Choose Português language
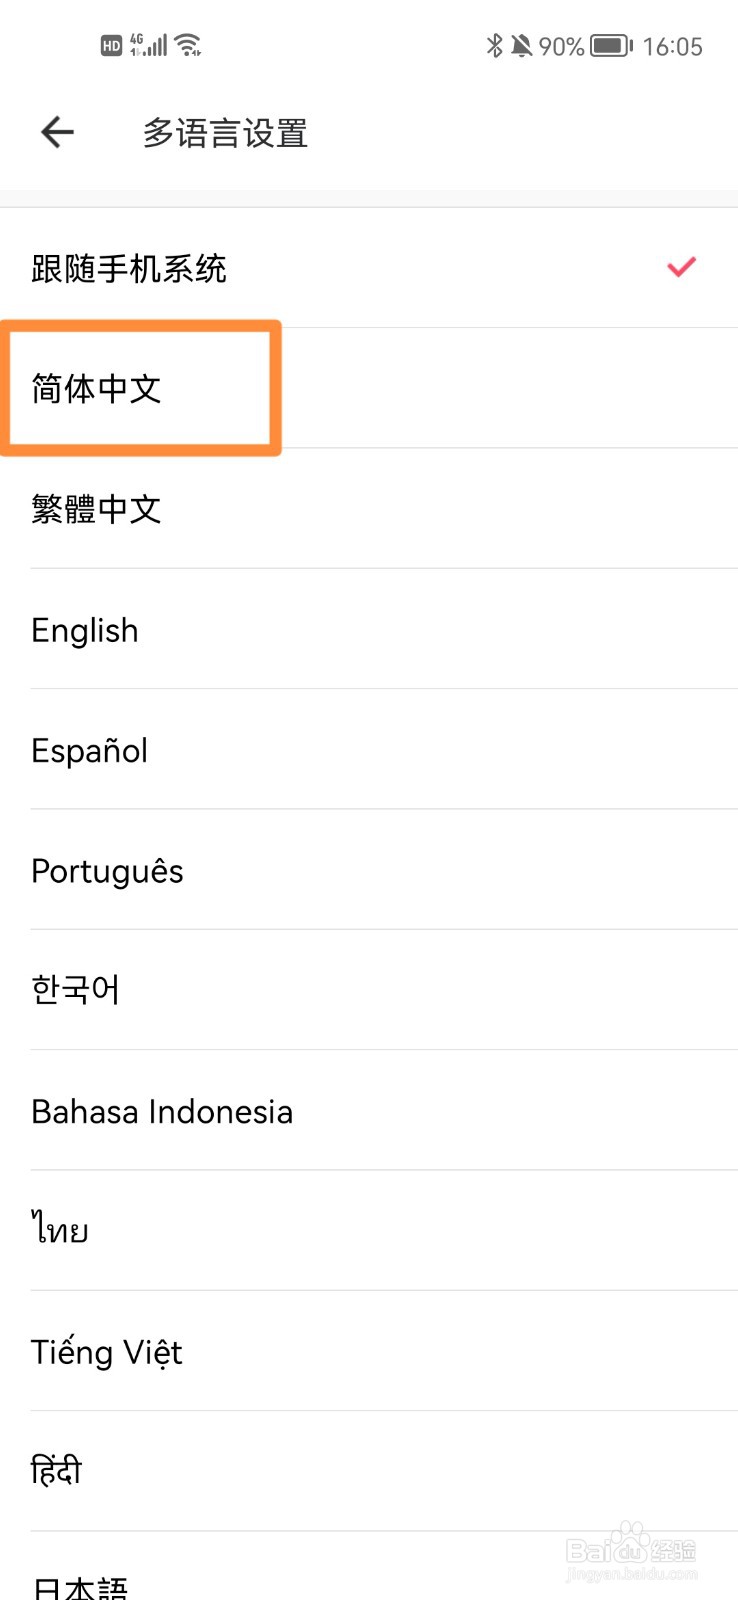The width and height of the screenshot is (738, 1600). [108, 871]
